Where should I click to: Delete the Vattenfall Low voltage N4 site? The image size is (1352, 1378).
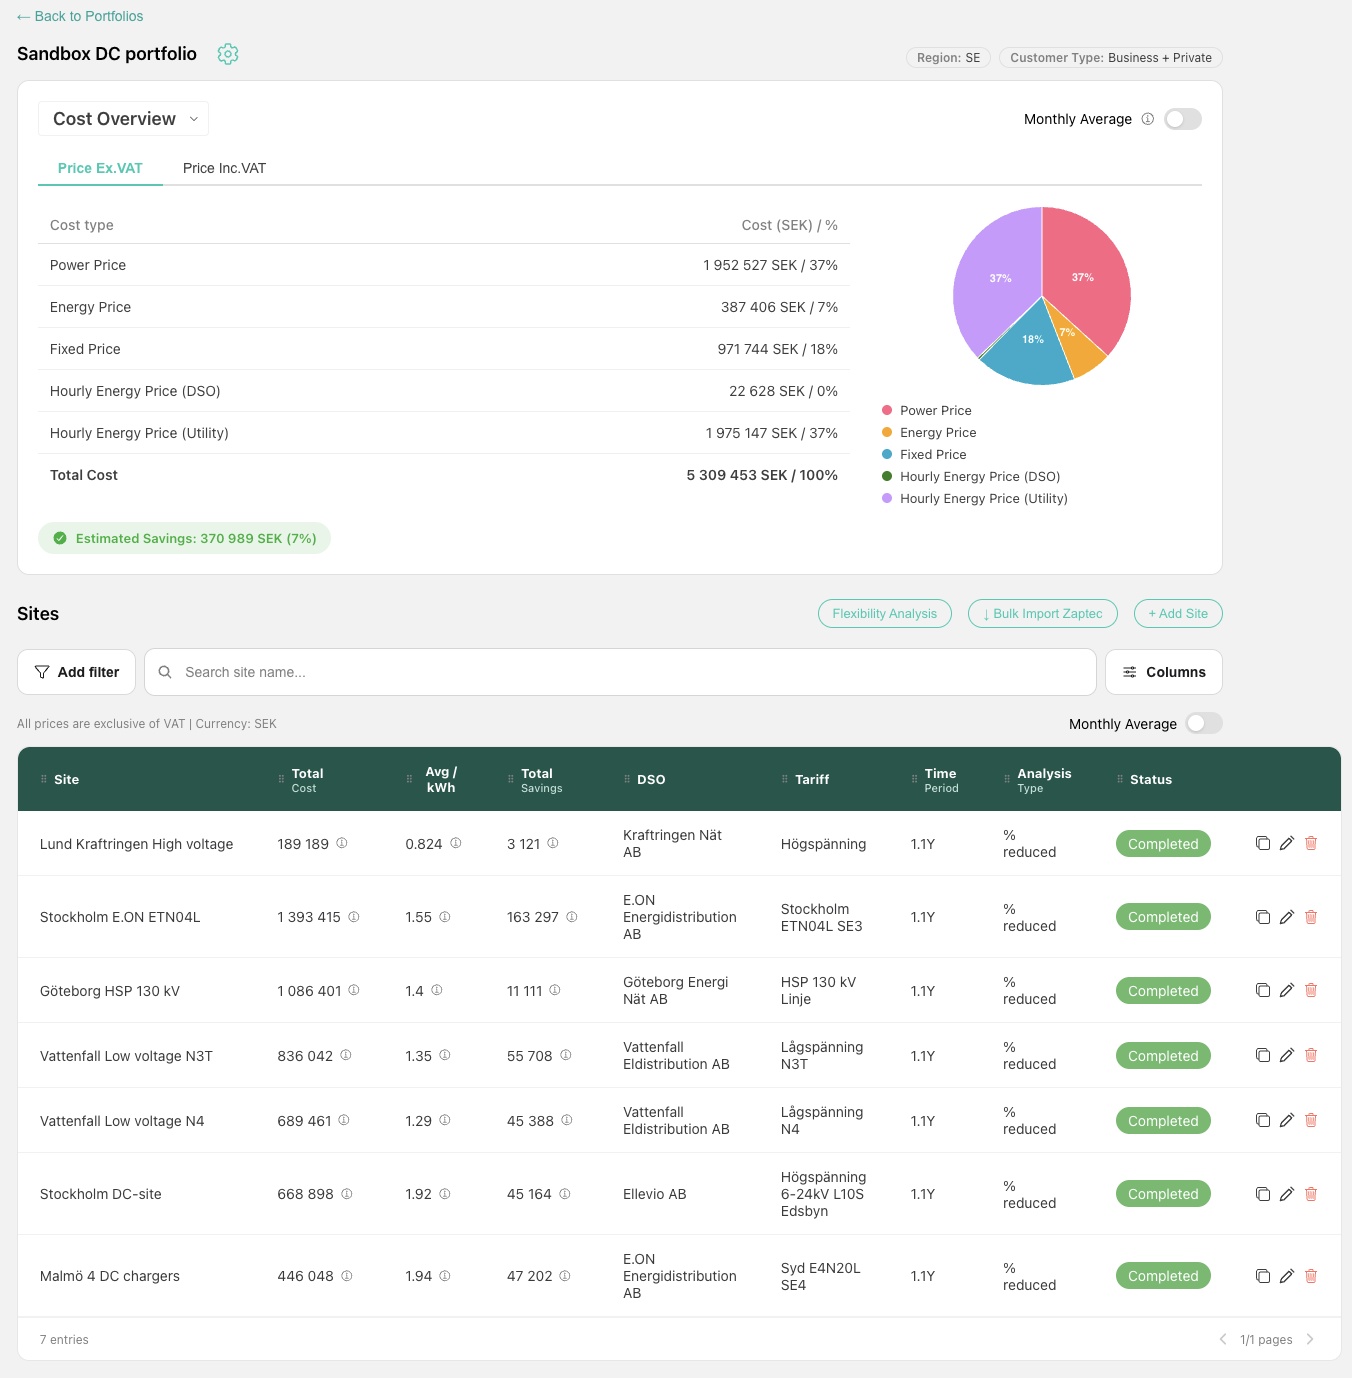1311,1120
